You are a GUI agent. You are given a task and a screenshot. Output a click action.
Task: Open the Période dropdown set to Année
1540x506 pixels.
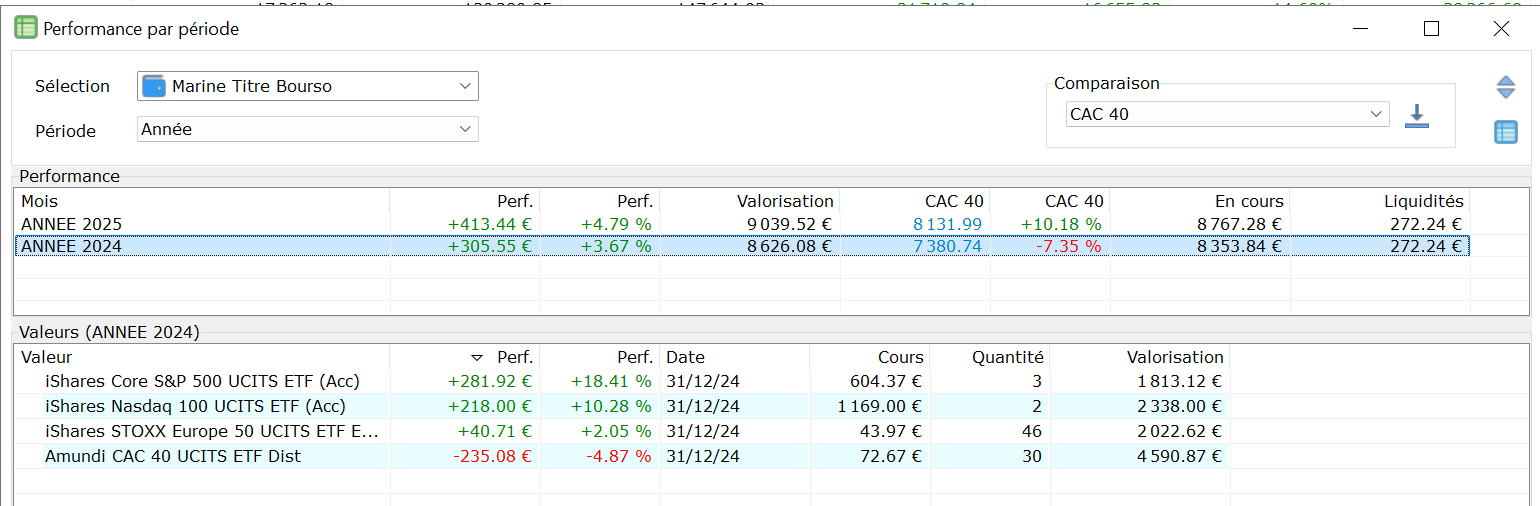[308, 129]
